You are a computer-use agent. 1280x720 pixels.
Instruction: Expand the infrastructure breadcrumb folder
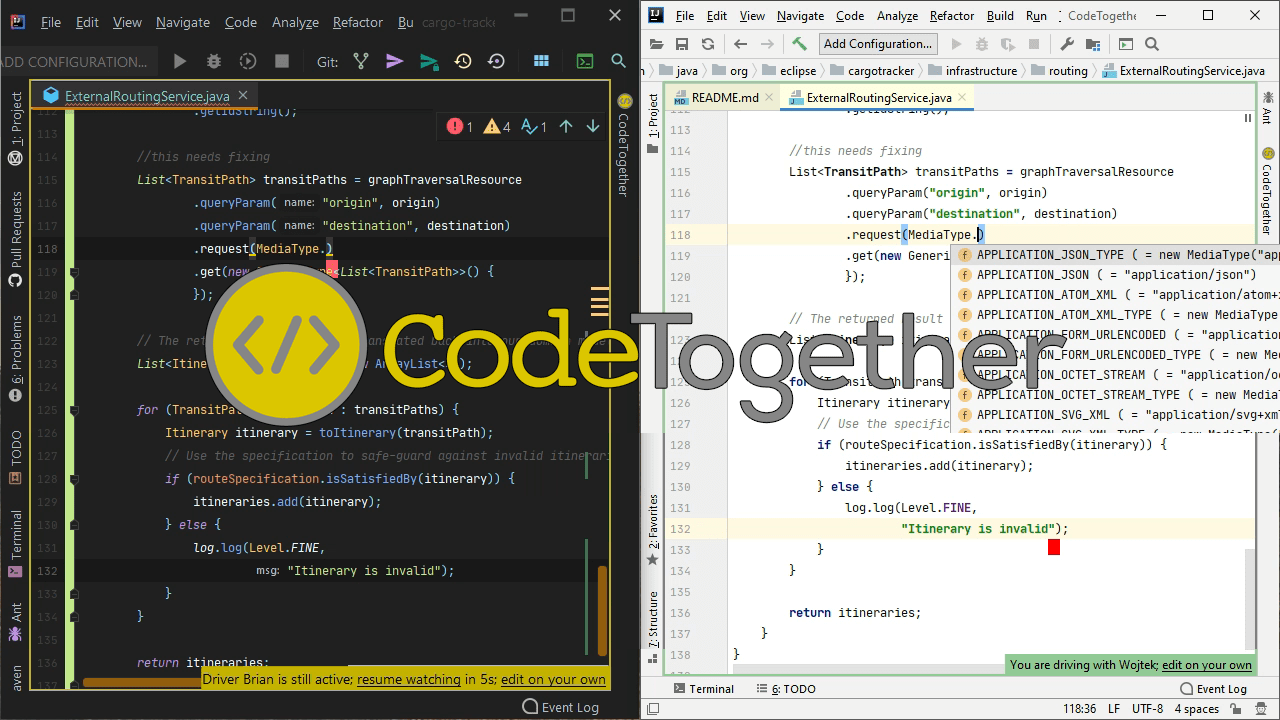(x=972, y=71)
